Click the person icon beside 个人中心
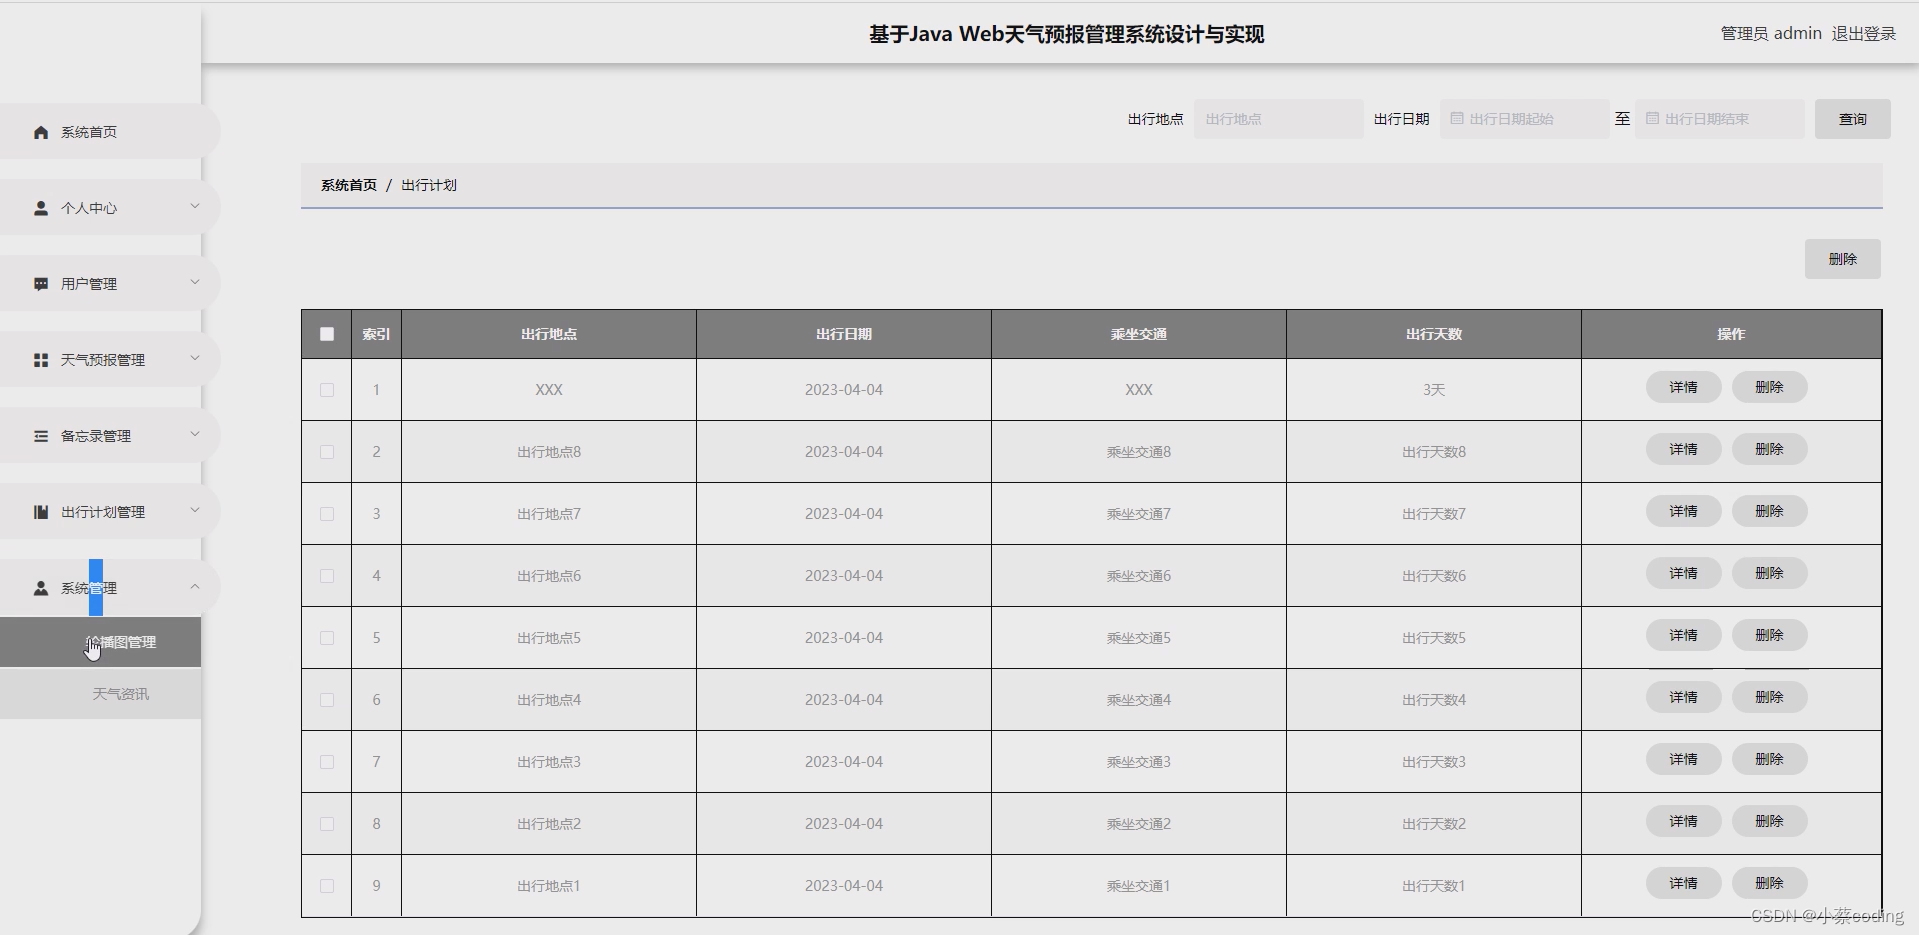The height and width of the screenshot is (935, 1919). tap(41, 208)
